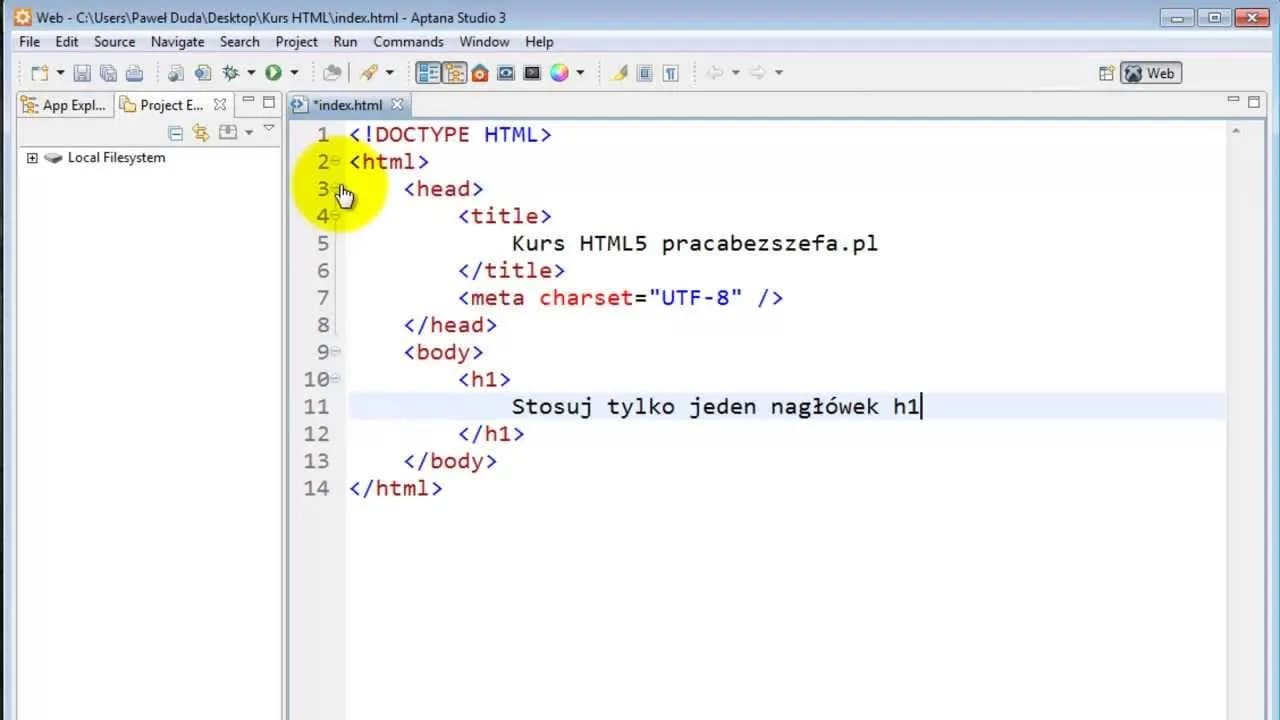Click the Web perspective button

point(1150,72)
